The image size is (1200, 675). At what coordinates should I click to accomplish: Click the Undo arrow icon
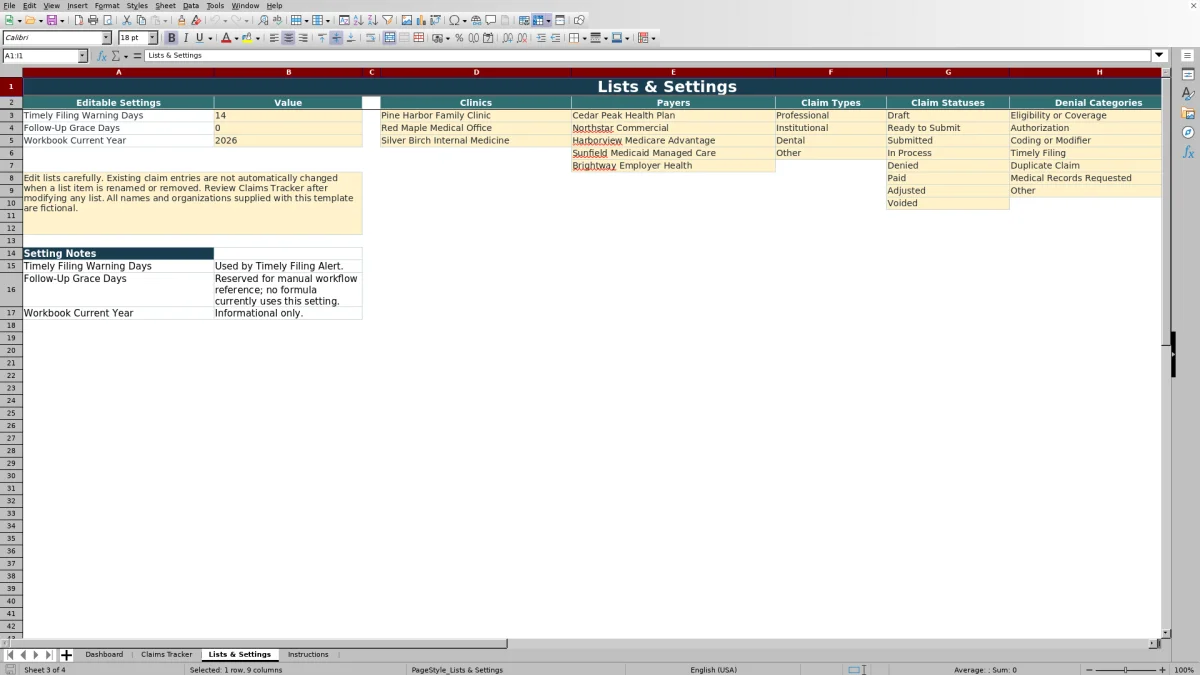[214, 20]
